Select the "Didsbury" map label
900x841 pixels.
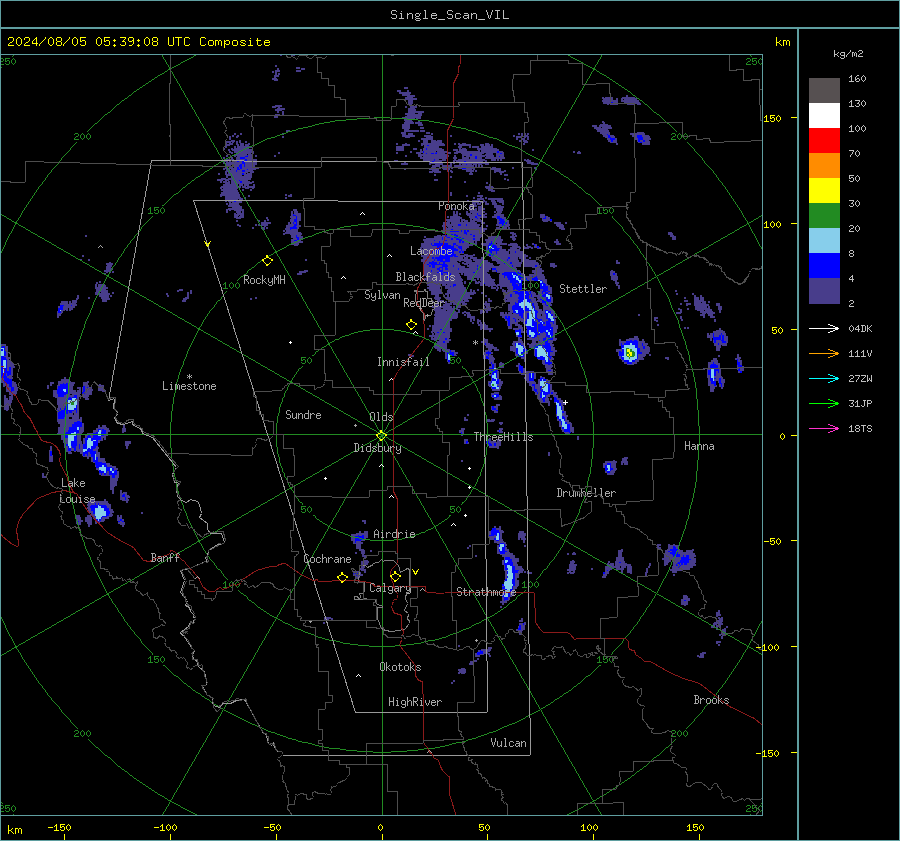377,448
